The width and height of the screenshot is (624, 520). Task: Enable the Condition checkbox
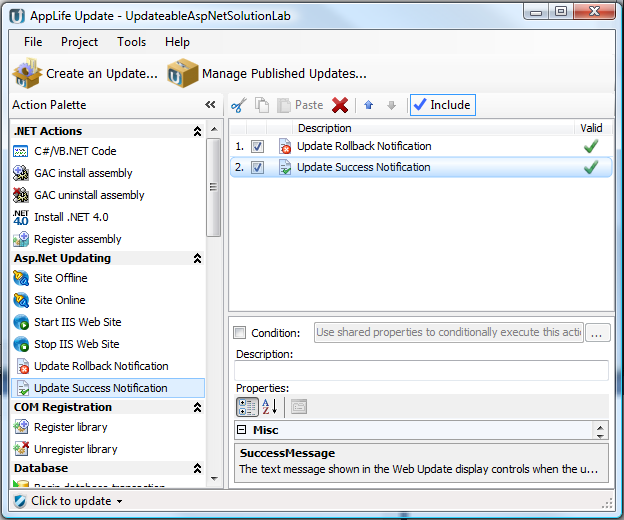pos(240,333)
